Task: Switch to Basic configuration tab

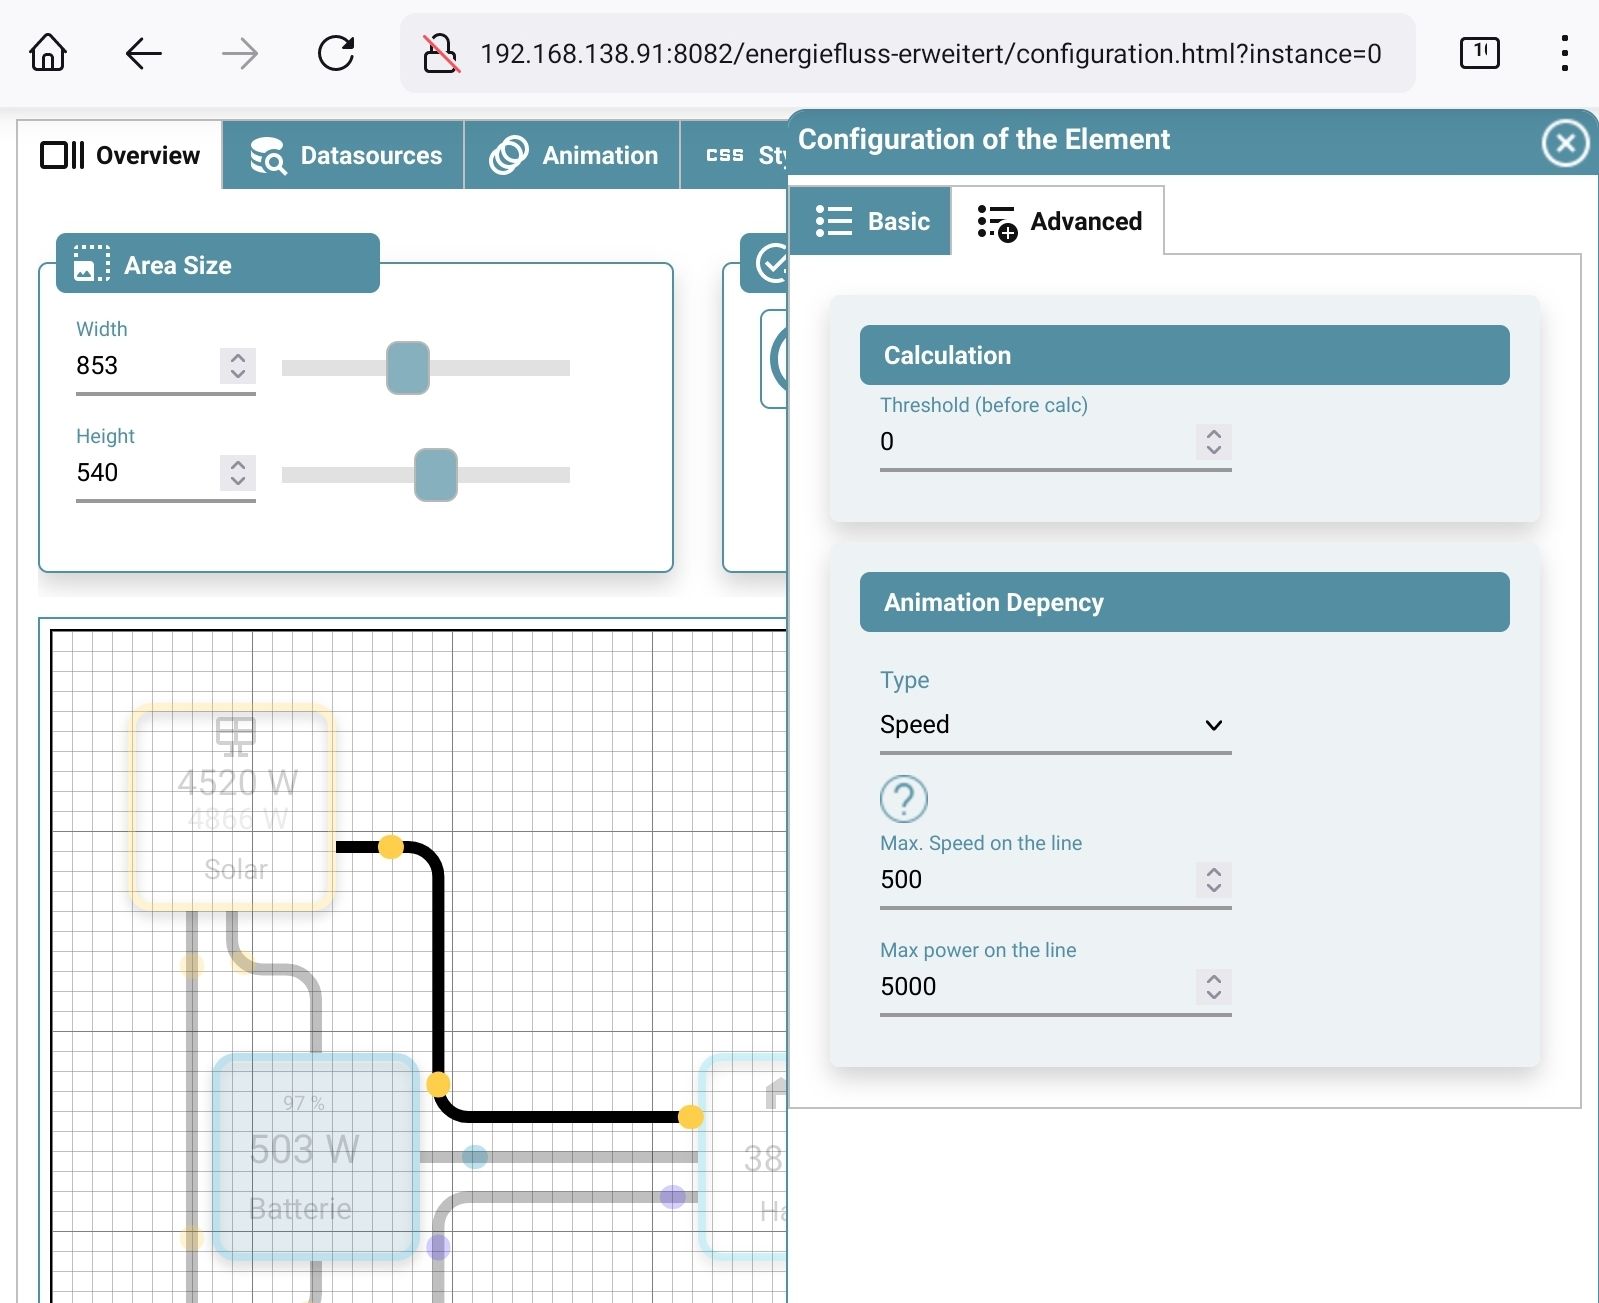Action: click(x=871, y=221)
